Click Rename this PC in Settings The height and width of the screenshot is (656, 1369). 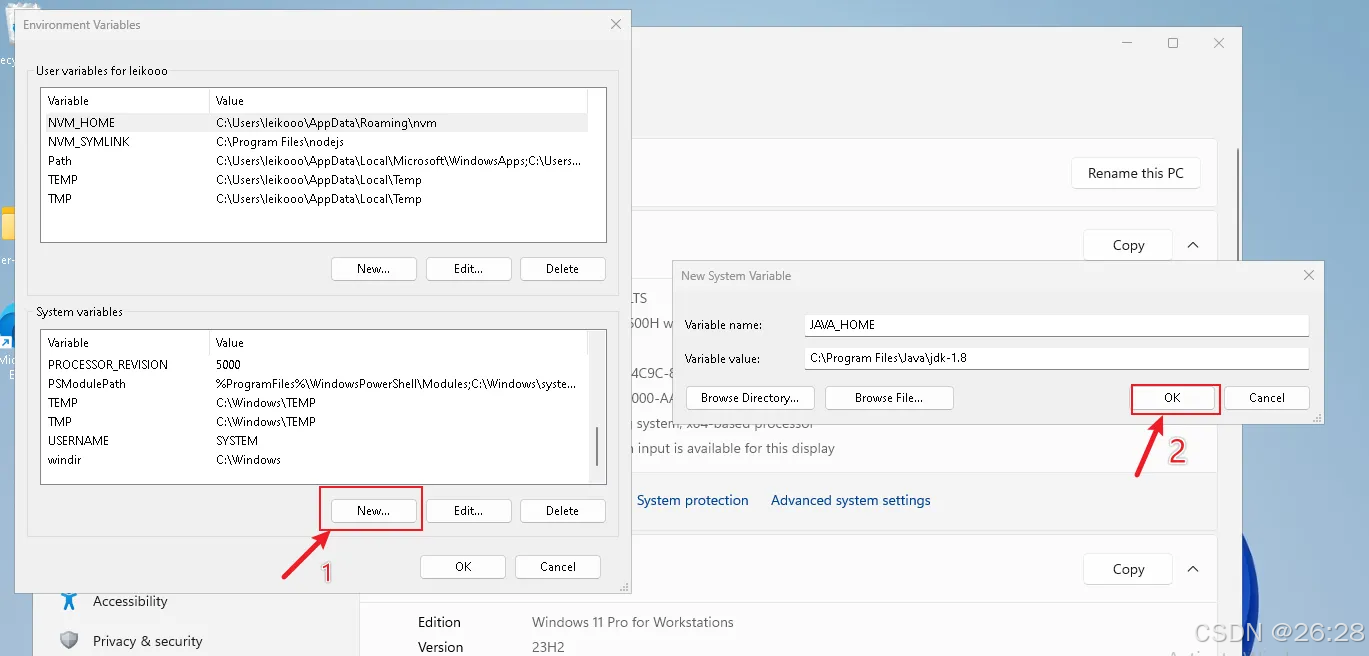click(1135, 173)
